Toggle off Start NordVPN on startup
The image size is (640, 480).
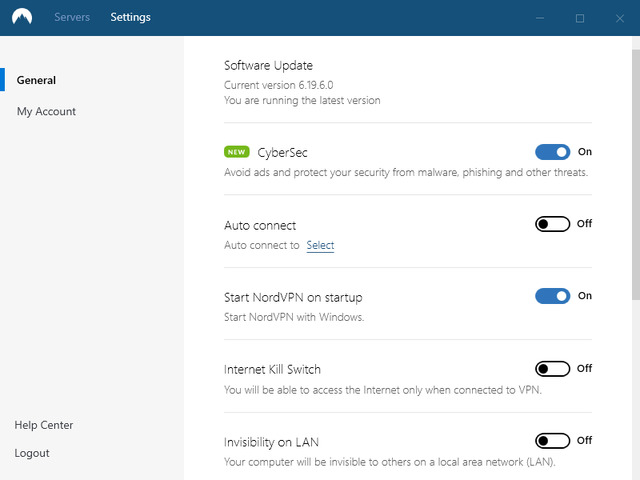552,296
